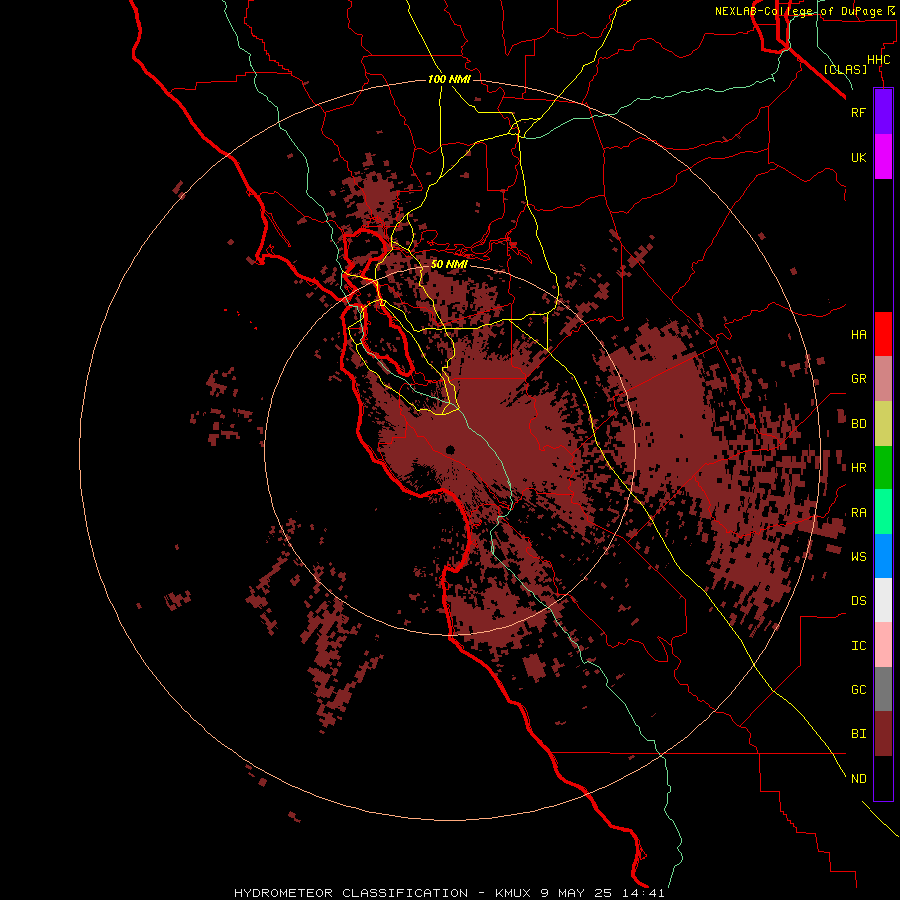The image size is (900, 900).
Task: Click the mint-green RA legend swatch
Action: pyautogui.click(x=883, y=512)
